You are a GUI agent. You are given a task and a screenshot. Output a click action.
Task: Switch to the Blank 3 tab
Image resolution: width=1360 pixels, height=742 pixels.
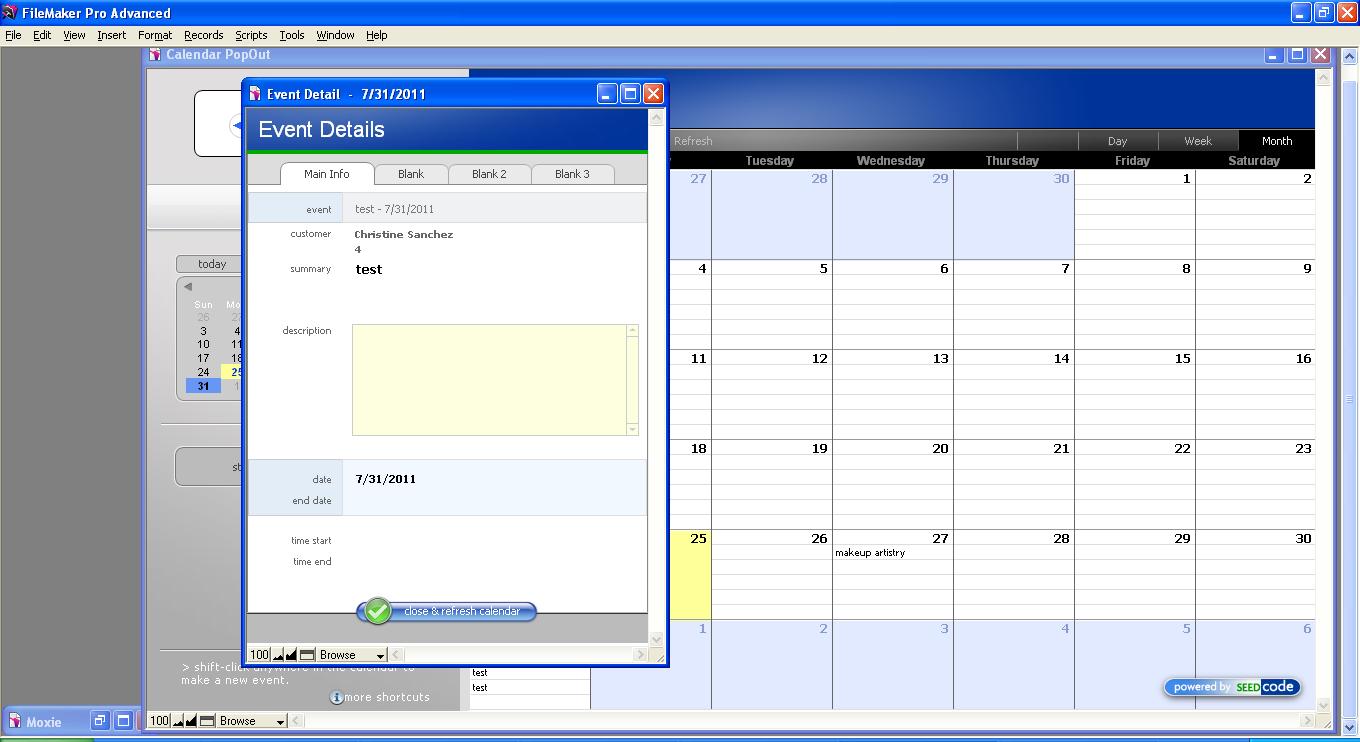572,174
